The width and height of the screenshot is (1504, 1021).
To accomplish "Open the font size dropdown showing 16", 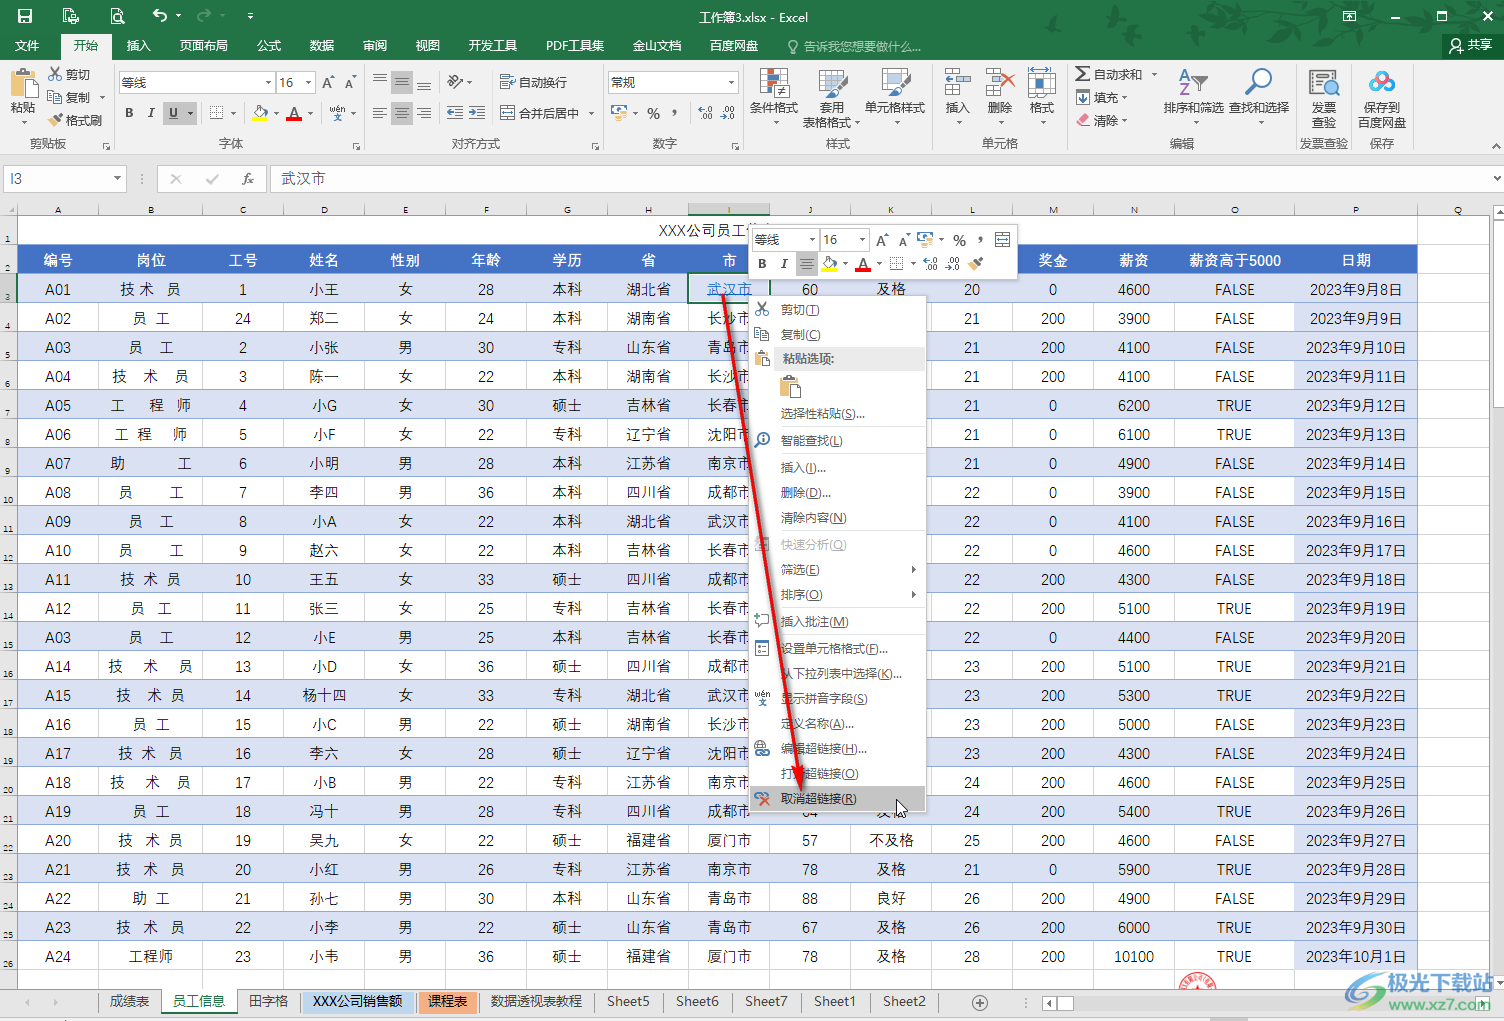I will (309, 82).
